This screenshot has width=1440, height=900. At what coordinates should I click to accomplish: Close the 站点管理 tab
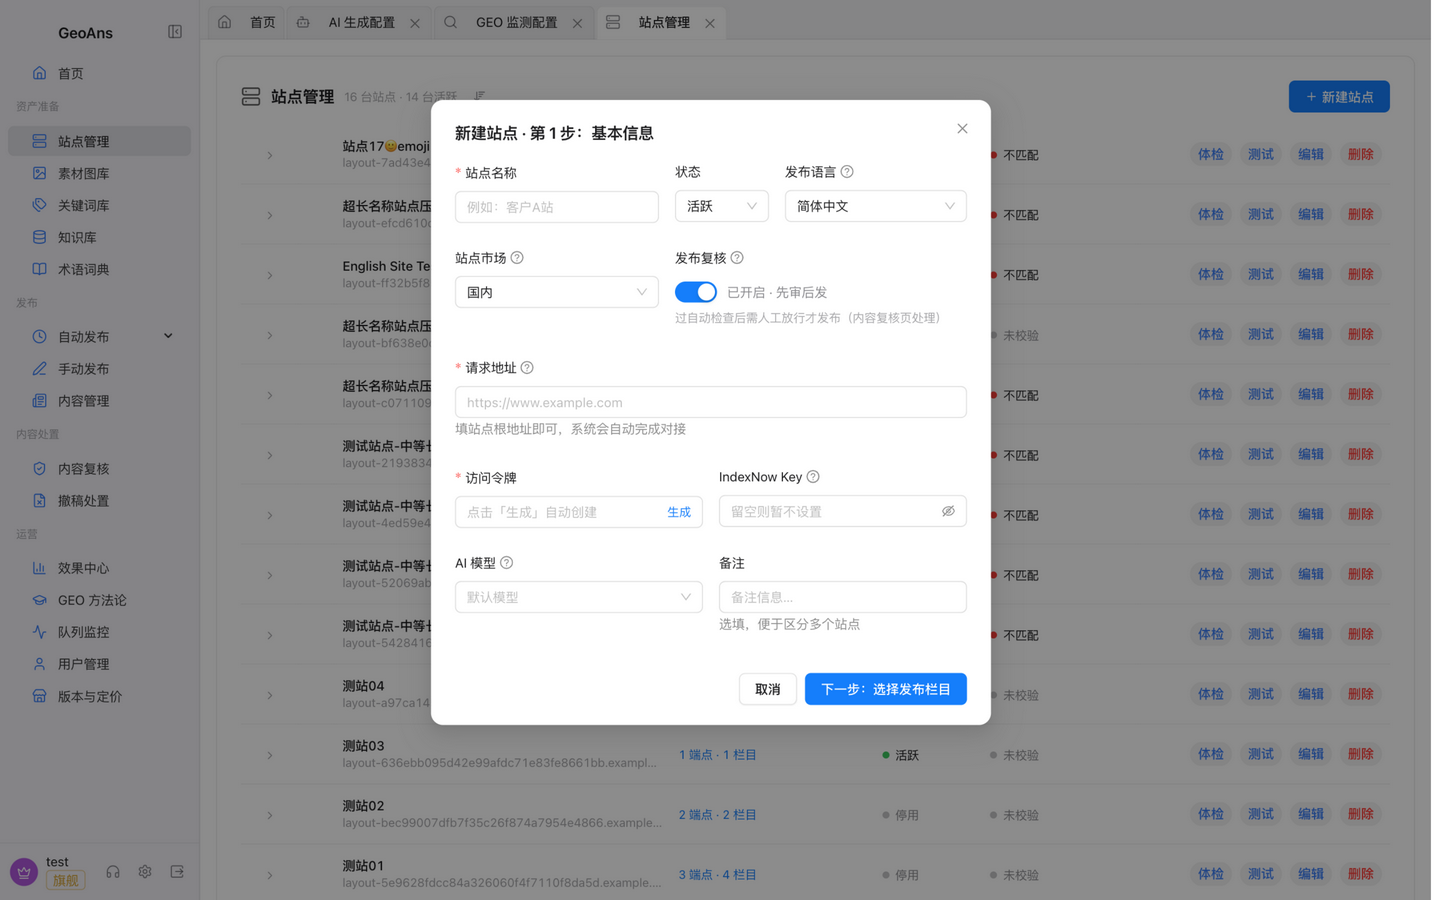coord(710,23)
